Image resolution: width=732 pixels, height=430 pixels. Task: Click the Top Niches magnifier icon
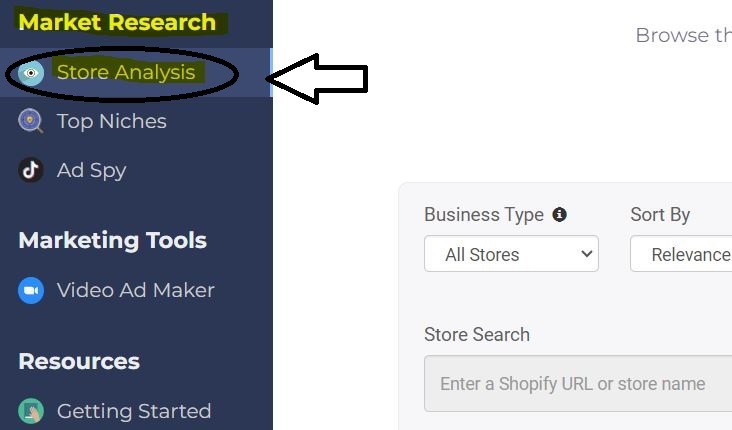[x=31, y=121]
